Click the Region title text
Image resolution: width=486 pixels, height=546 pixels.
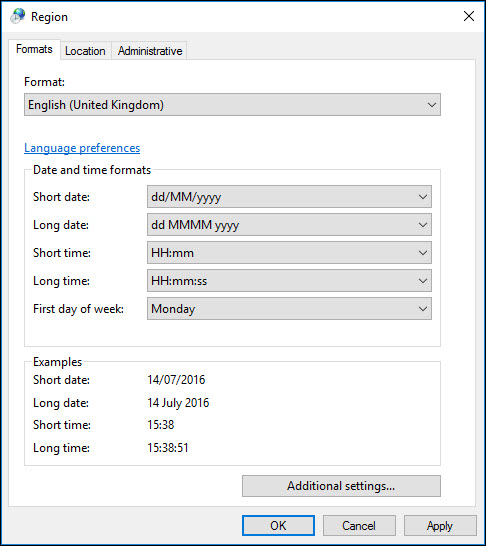[x=49, y=17]
